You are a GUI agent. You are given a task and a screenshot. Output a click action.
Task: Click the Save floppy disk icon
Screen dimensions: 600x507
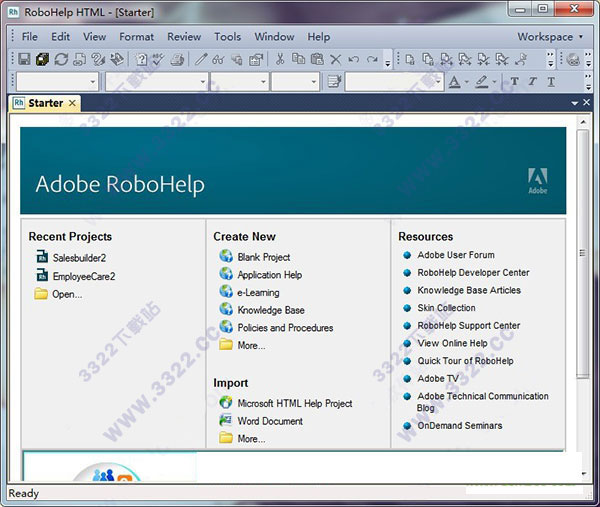pos(25,60)
